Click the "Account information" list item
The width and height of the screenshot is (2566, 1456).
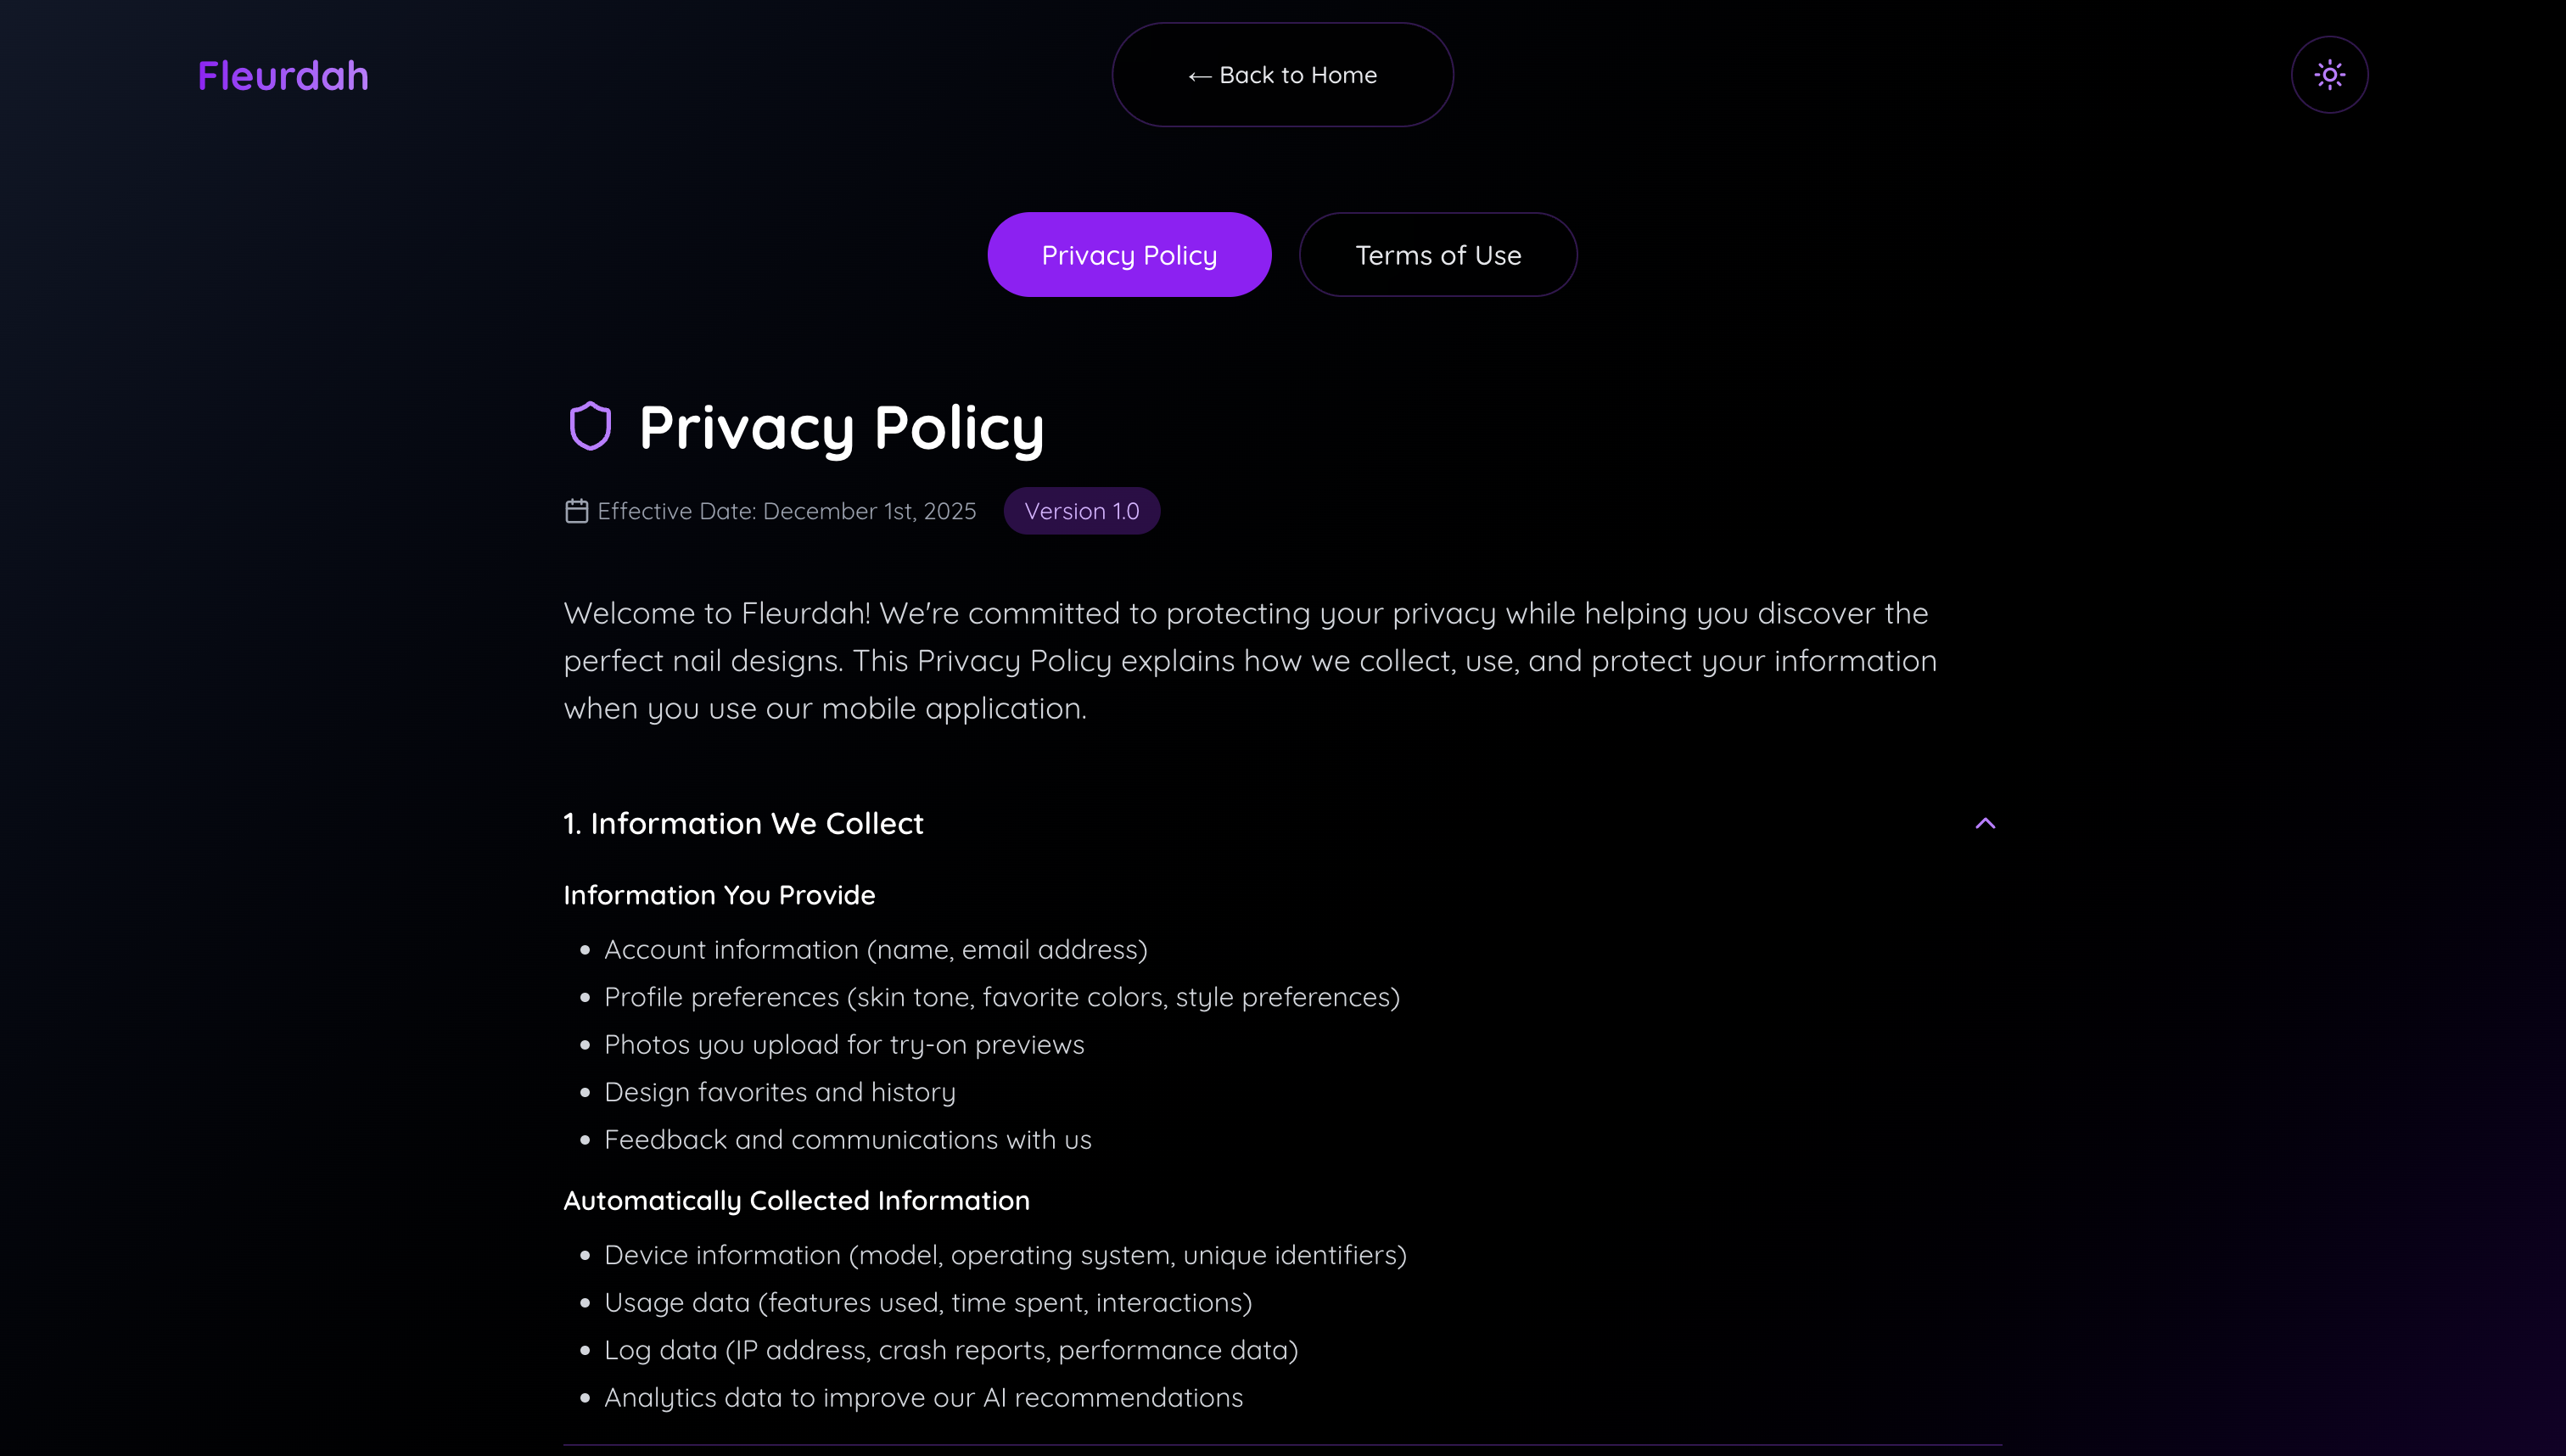[x=875, y=949]
